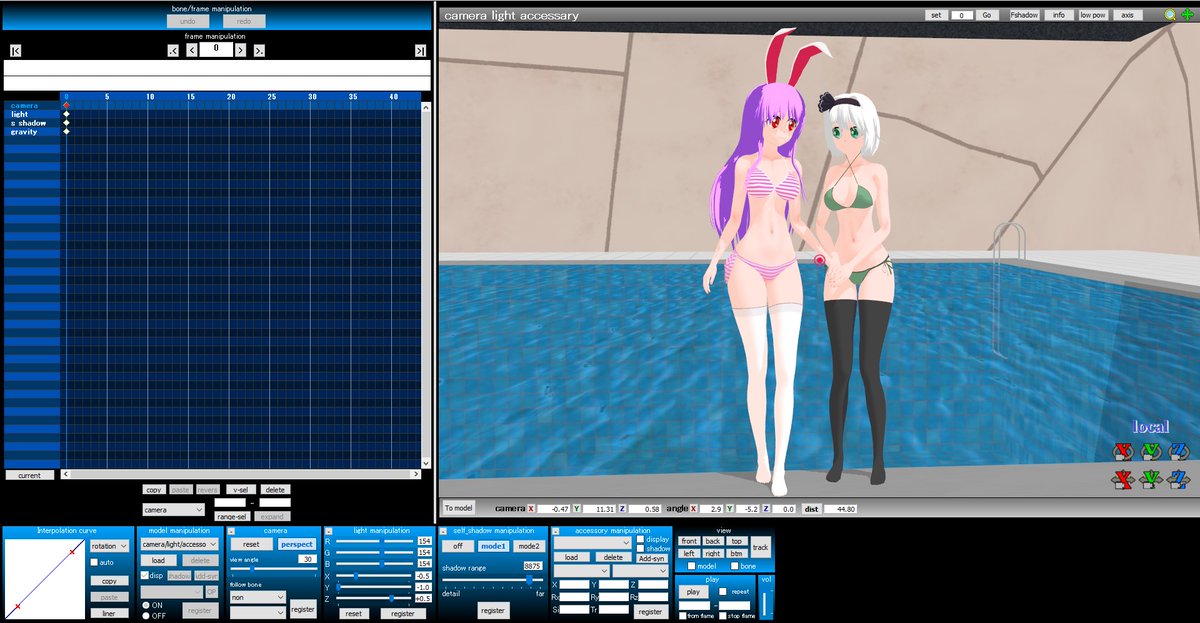Click the green Y rotation axis icon
The image size is (1200, 623).
click(x=1152, y=451)
